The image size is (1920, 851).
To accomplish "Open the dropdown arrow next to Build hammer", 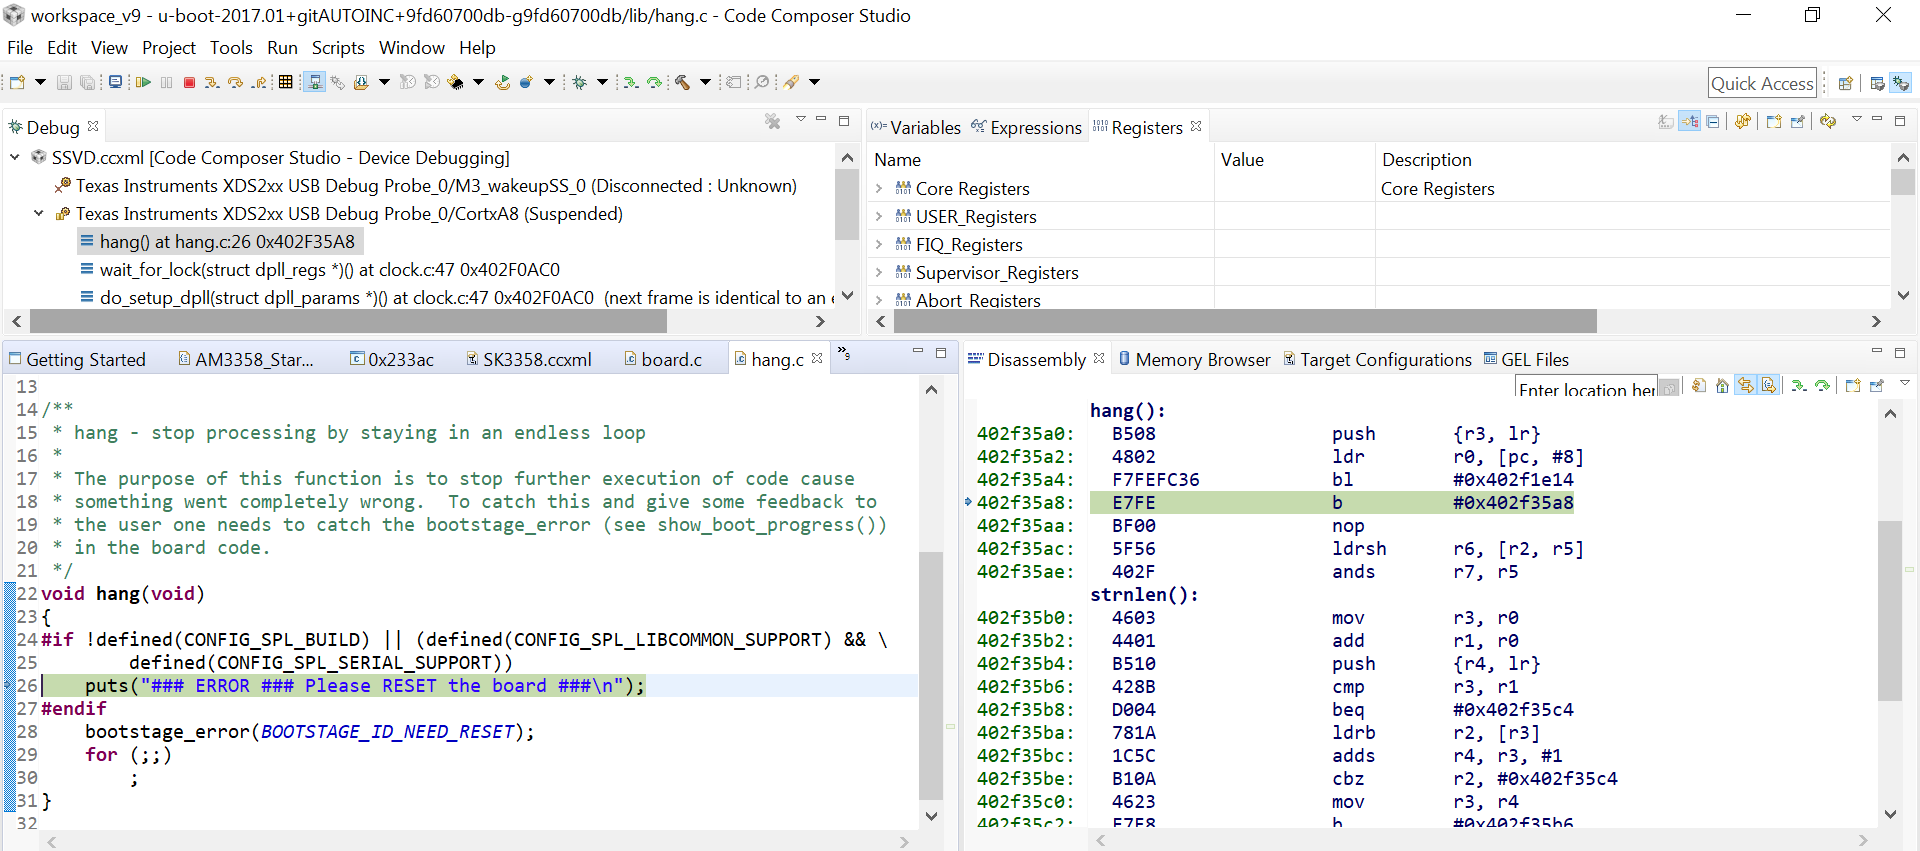I will tap(705, 82).
